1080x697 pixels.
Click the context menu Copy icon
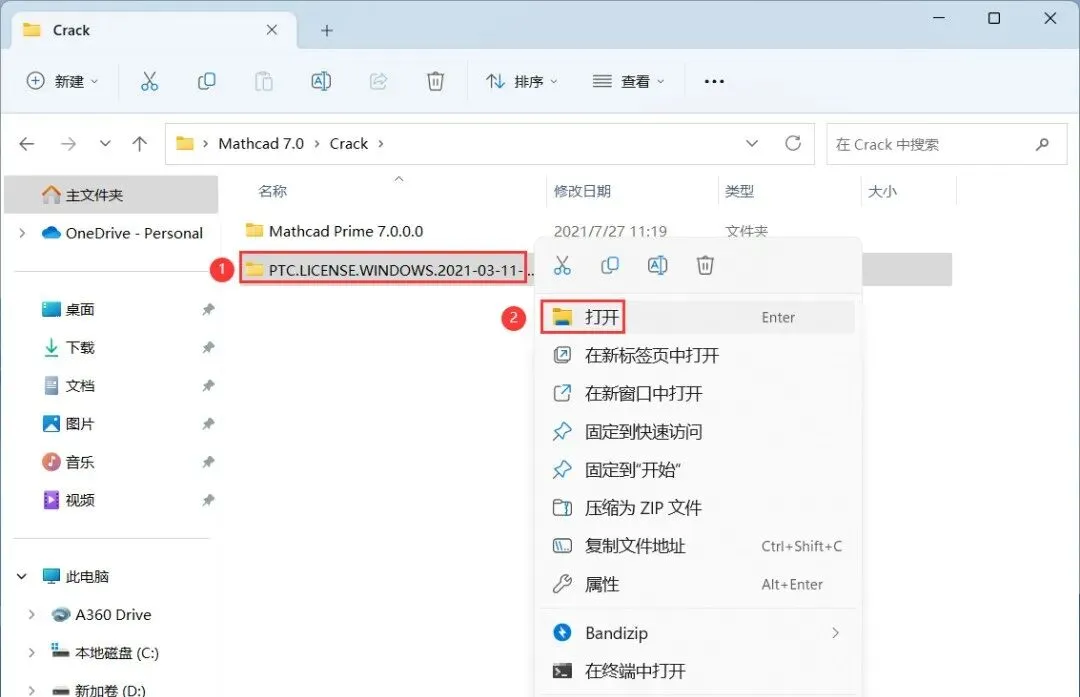tap(610, 265)
